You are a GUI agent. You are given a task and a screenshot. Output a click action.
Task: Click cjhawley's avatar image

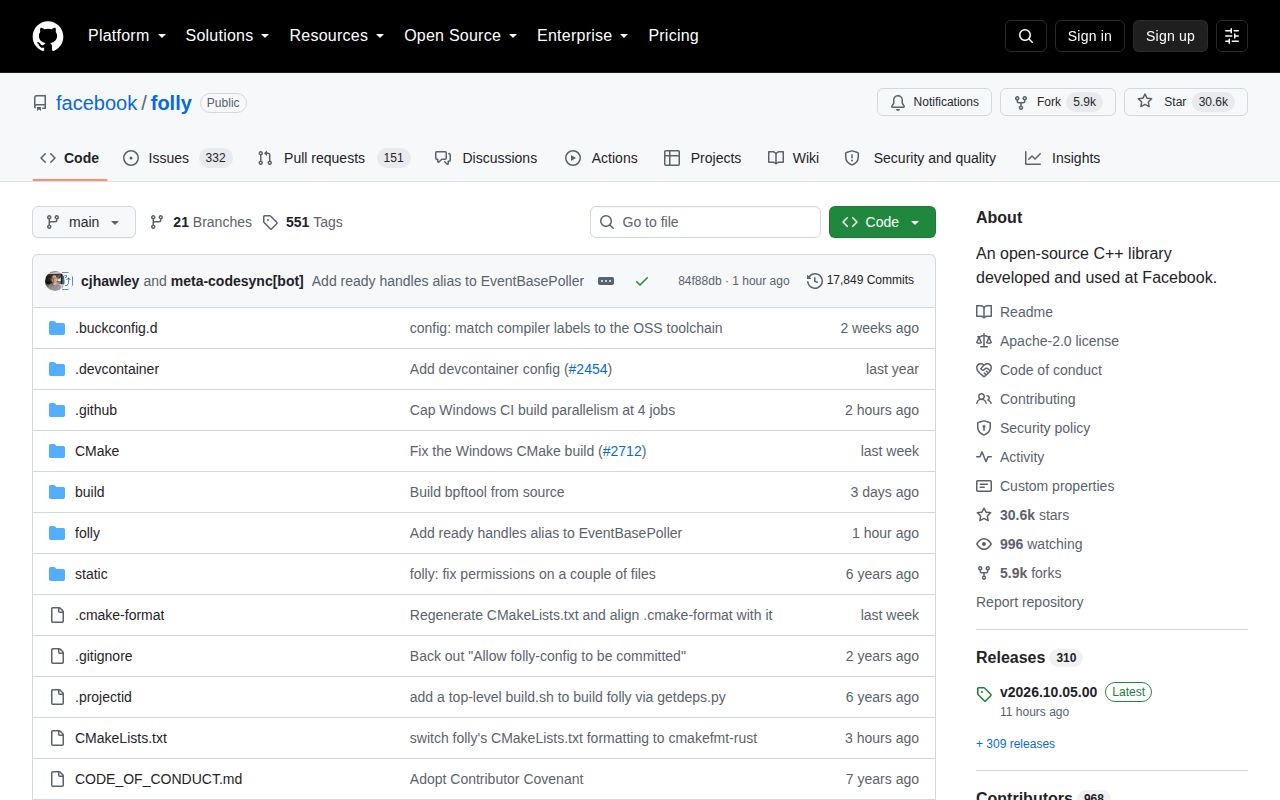click(x=55, y=281)
